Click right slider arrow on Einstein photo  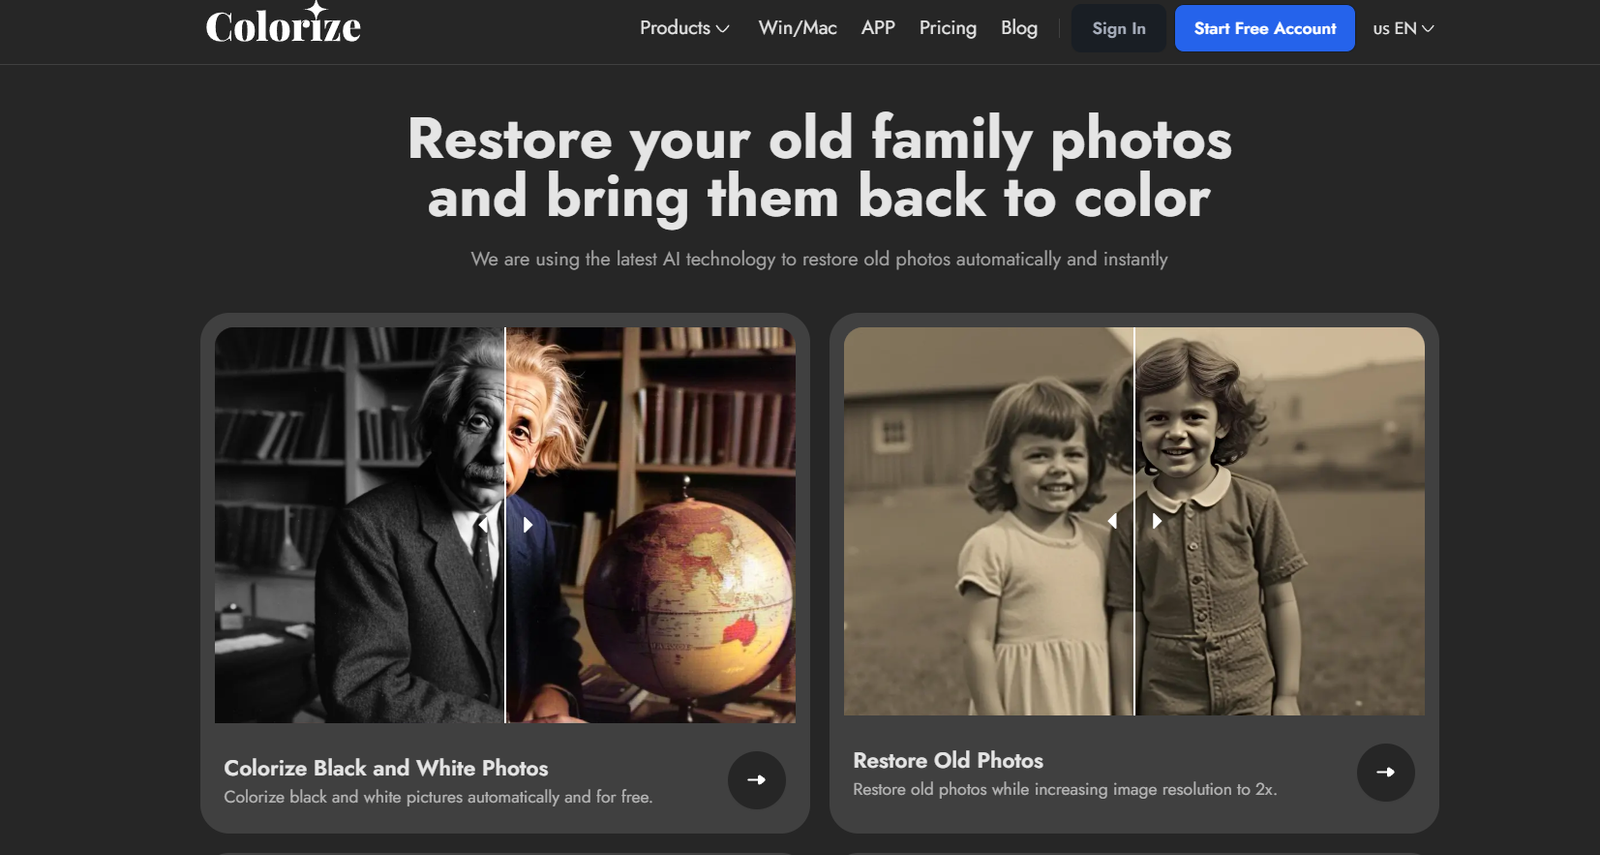pos(527,525)
